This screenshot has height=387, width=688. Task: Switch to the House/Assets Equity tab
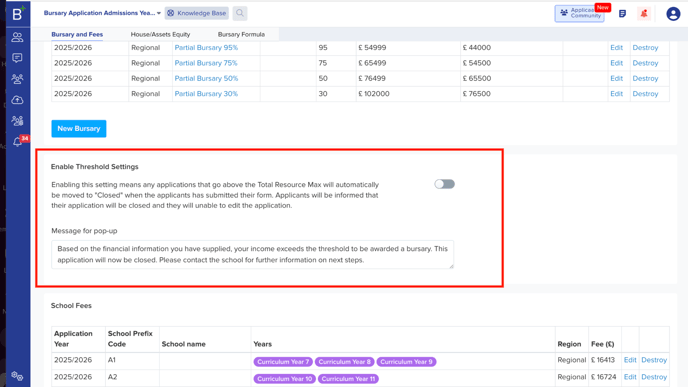pyautogui.click(x=160, y=34)
